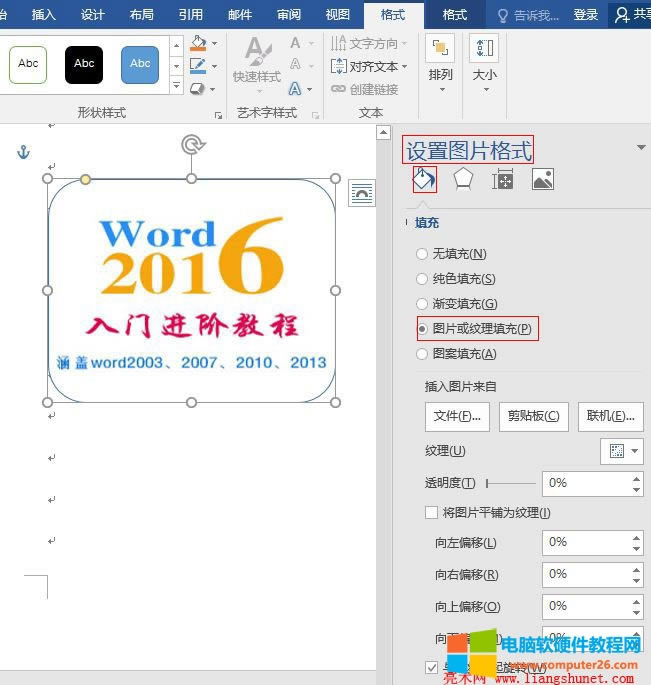The width and height of the screenshot is (651, 685).
Task: Select the 无填充(N) radio option
Action: pos(422,254)
